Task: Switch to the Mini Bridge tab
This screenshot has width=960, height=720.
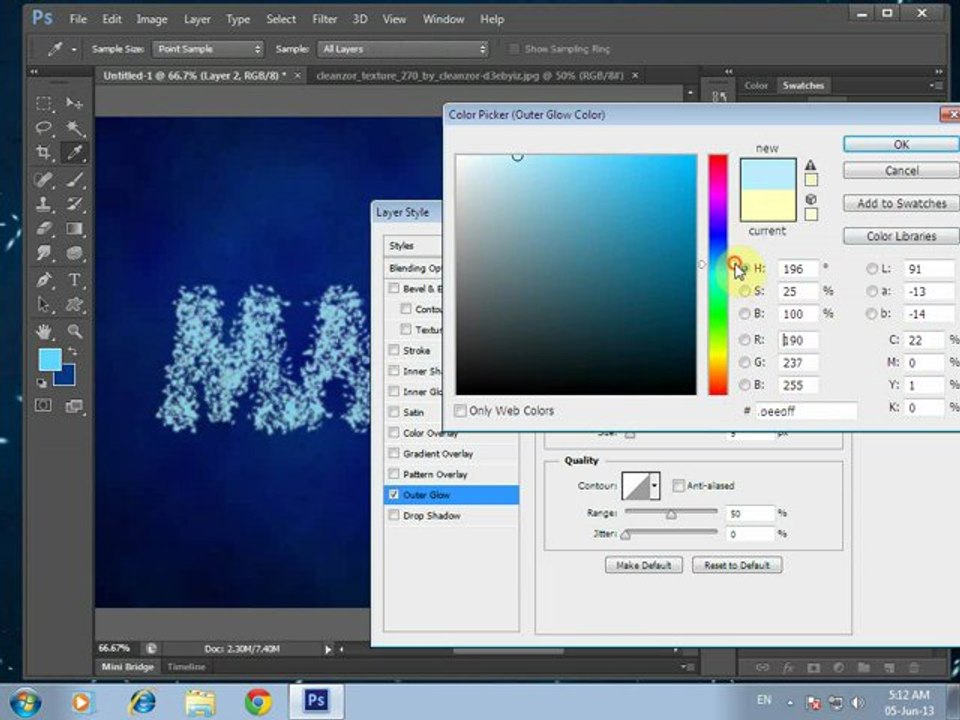Action: click(x=127, y=667)
